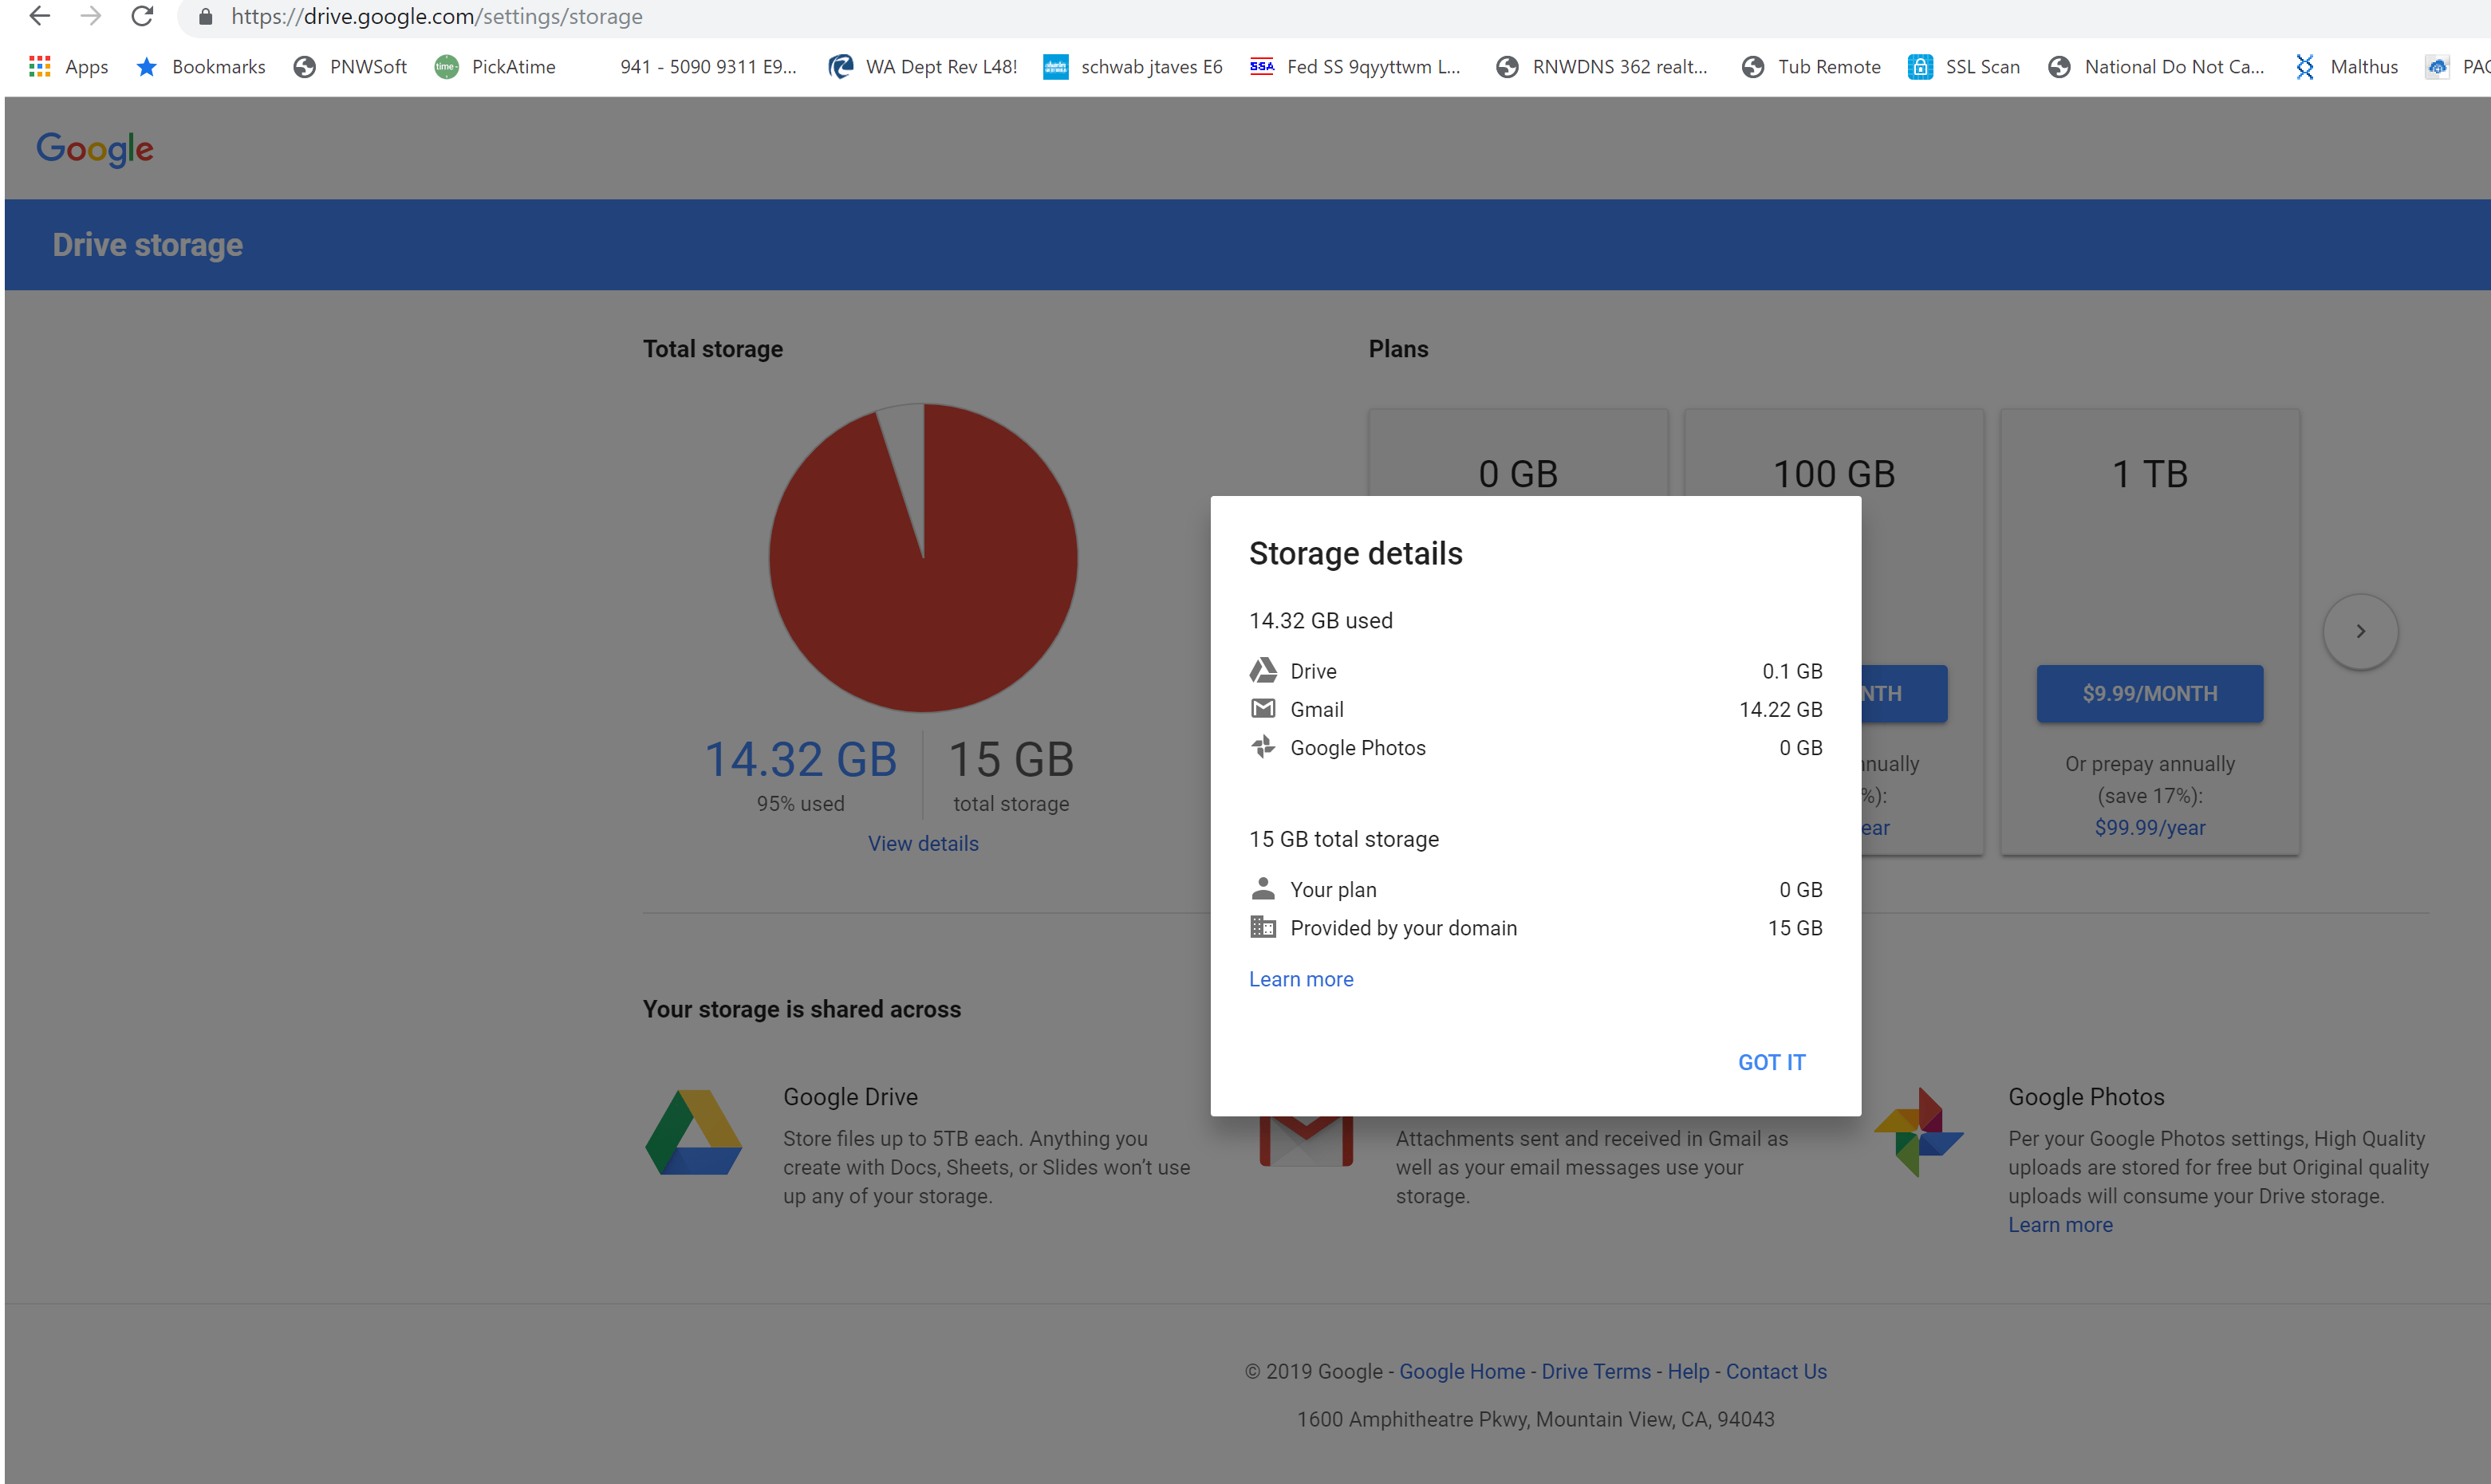Open the Google Home footer link

pyautogui.click(x=1462, y=1371)
